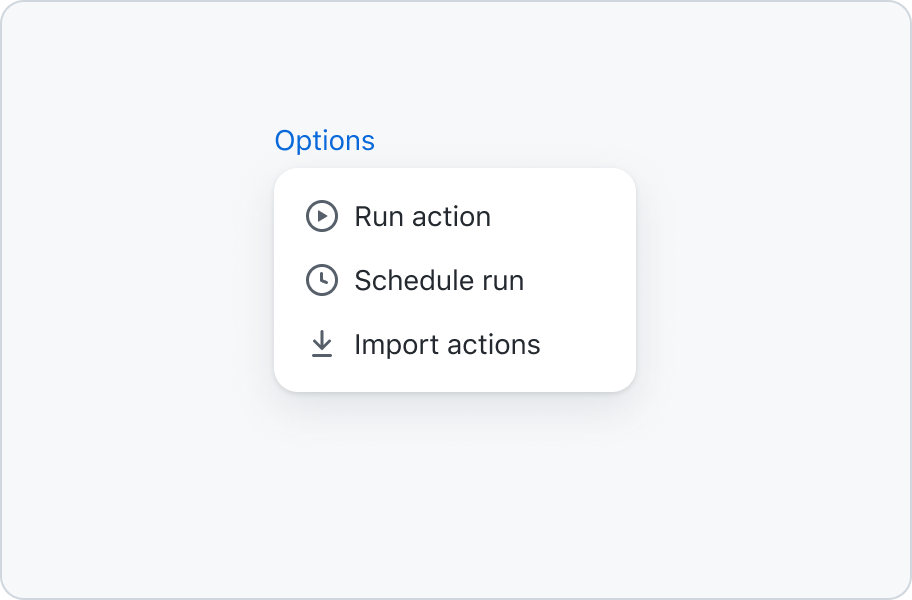The width and height of the screenshot is (912, 600).
Task: Click the word "Import" in the menu
Action: pyautogui.click(x=397, y=345)
